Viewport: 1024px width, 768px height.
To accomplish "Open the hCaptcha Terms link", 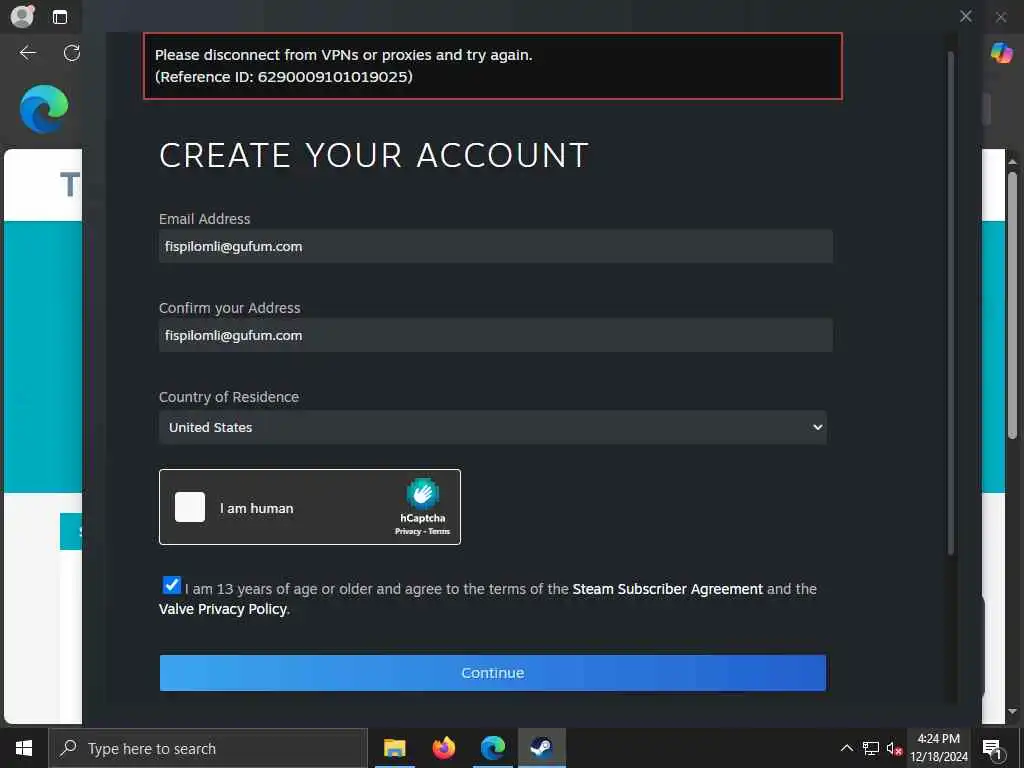I will pyautogui.click(x=439, y=532).
